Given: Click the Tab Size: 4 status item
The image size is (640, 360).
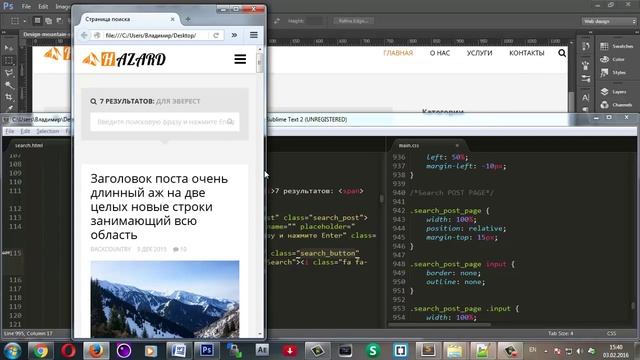Looking at the screenshot, I should (x=560, y=333).
